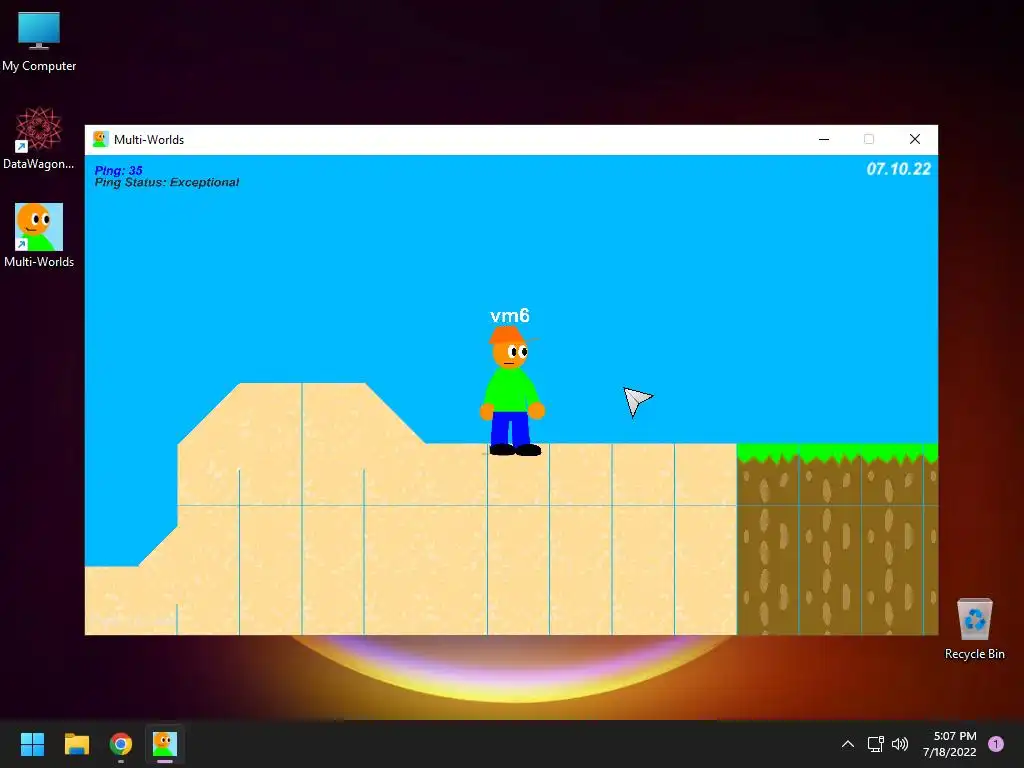Launch Google Chrome from the taskbar
This screenshot has width=1024, height=768.
coord(121,744)
